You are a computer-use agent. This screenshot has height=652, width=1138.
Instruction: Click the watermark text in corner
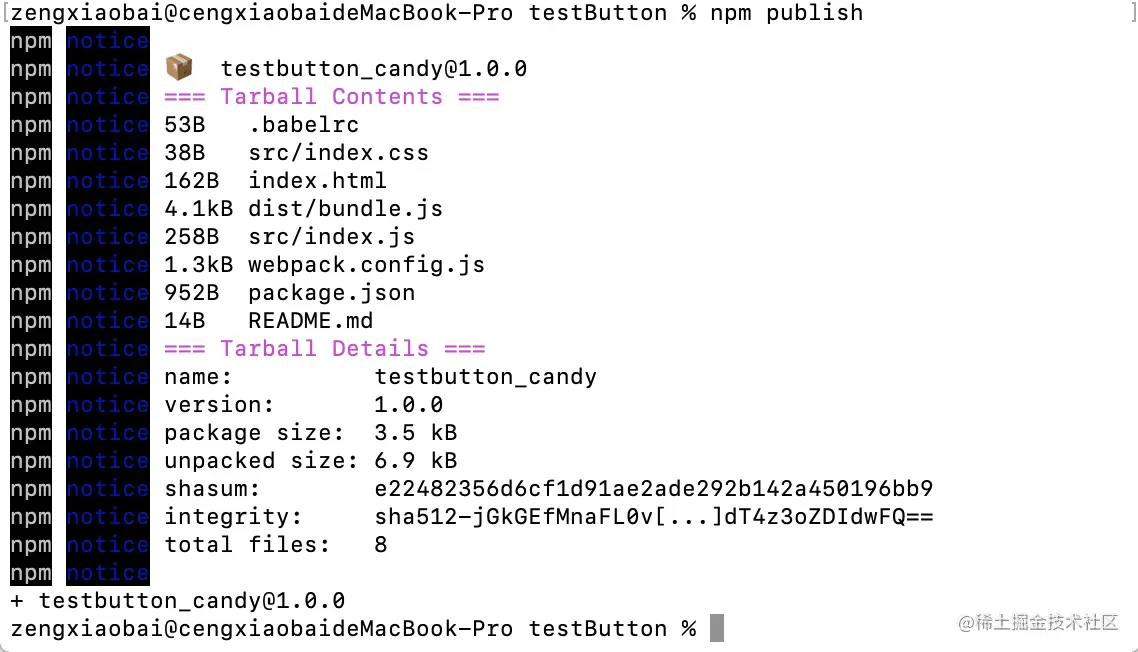point(1039,622)
